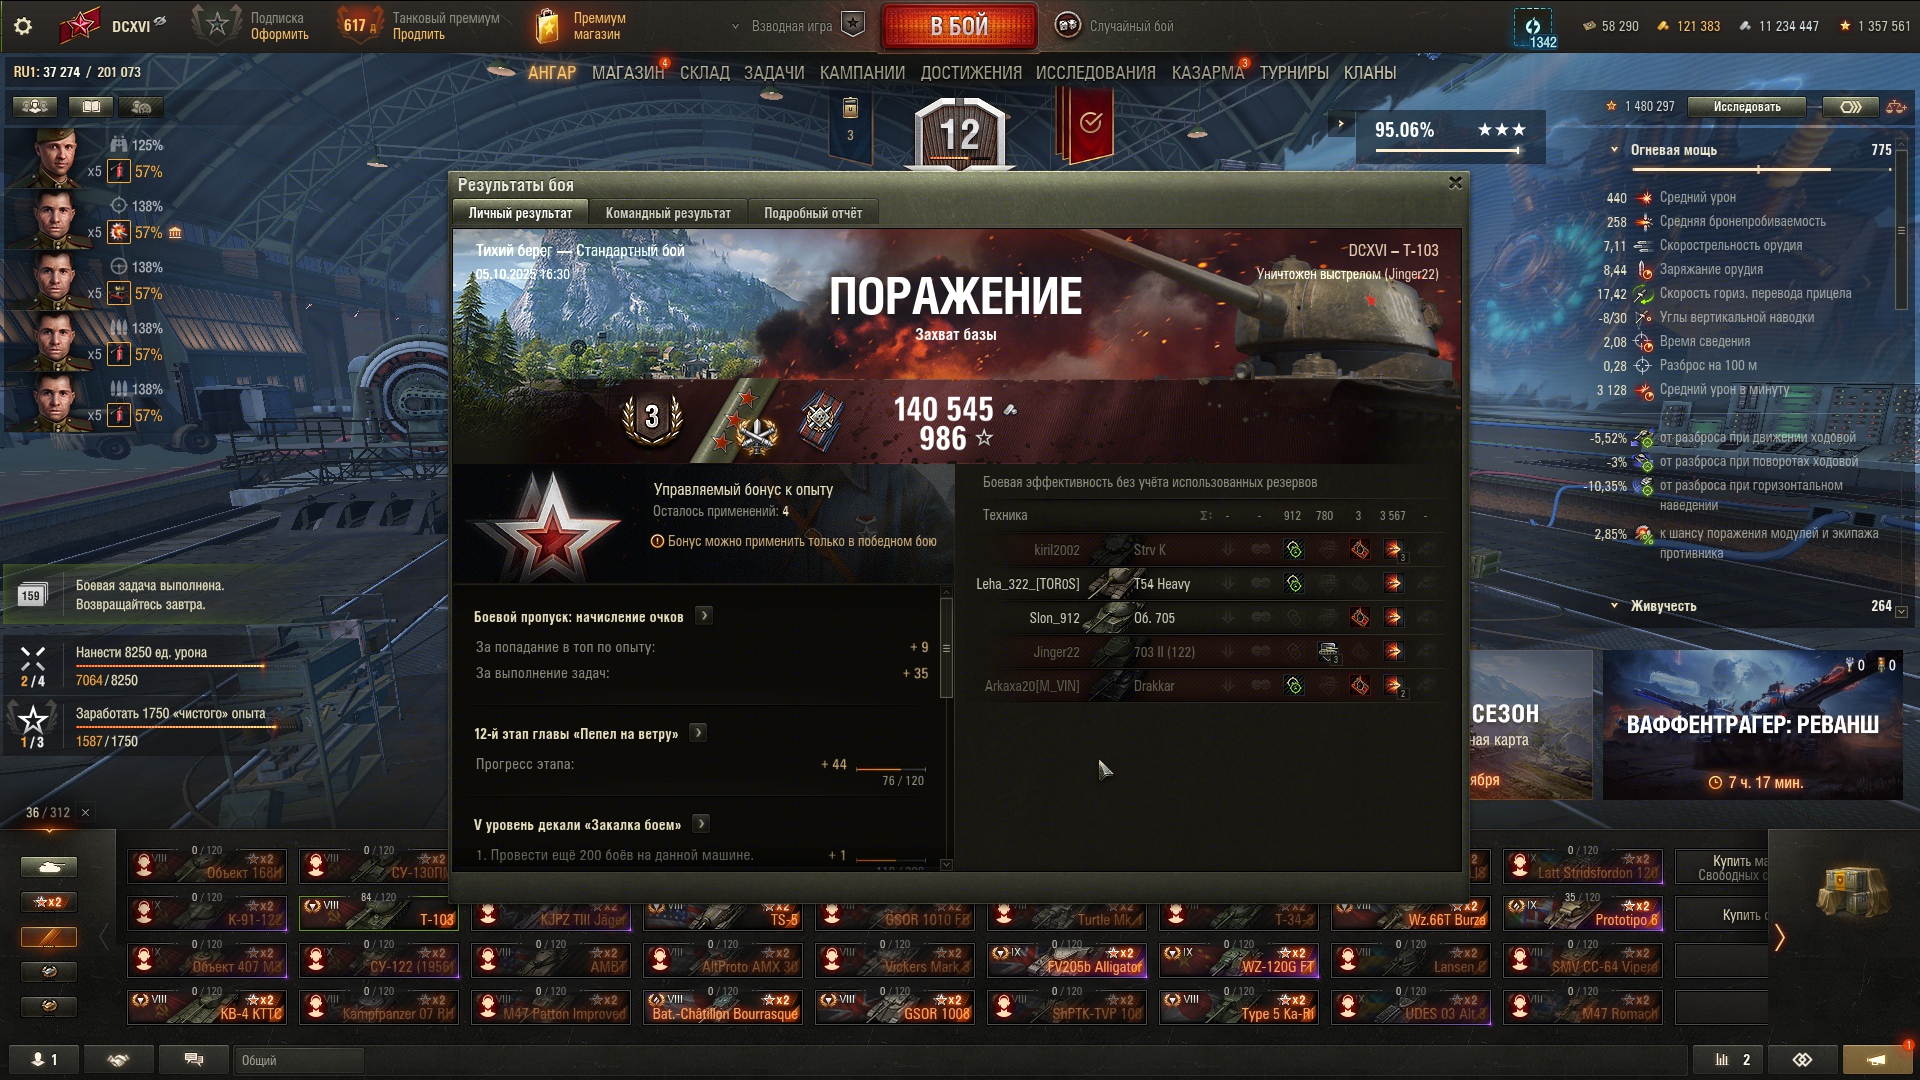
Task: Collapse the Огневая мощь section
Action: (1614, 150)
